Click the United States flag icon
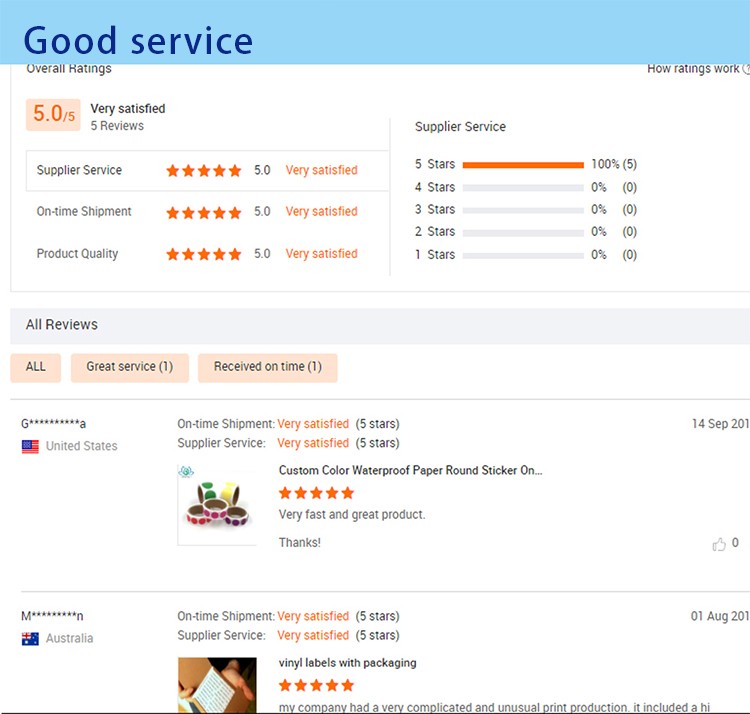Viewport: 750px width, 714px height. [30, 446]
